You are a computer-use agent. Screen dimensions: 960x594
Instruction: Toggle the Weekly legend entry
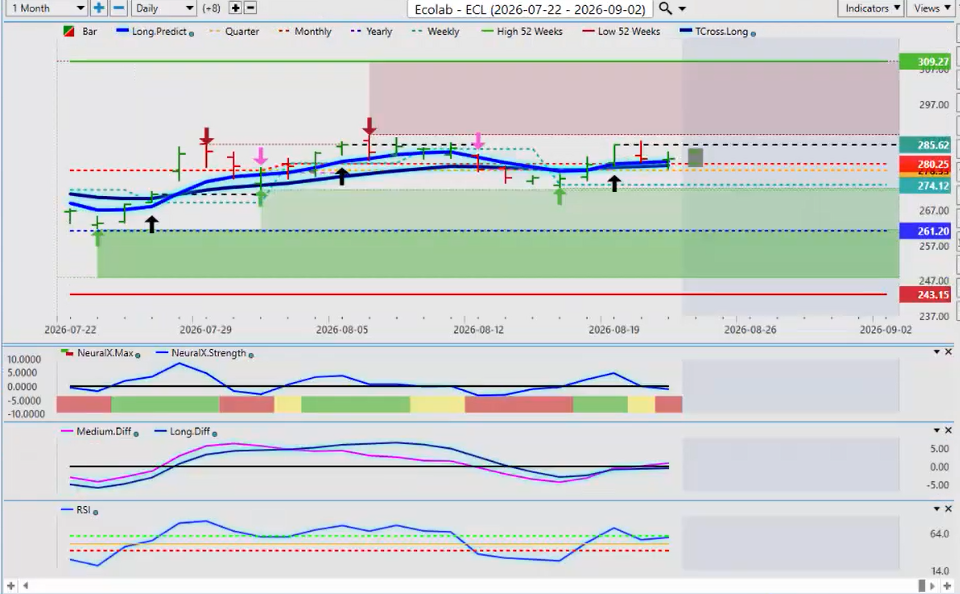point(435,31)
